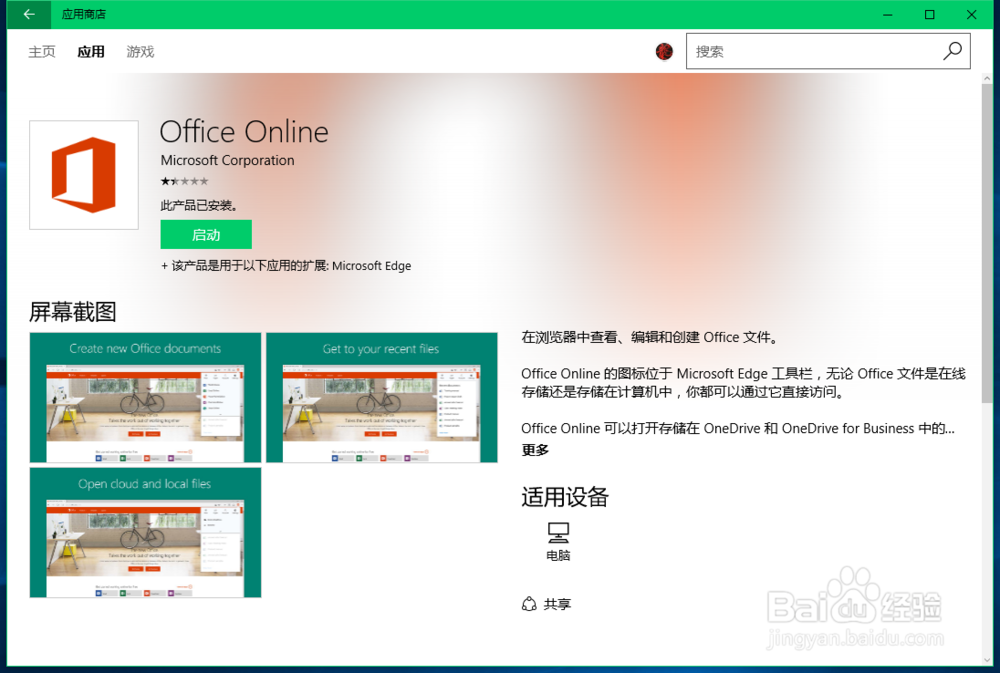Launch the app with 启动 button
Screen dimensions: 1000x673
coord(206,235)
